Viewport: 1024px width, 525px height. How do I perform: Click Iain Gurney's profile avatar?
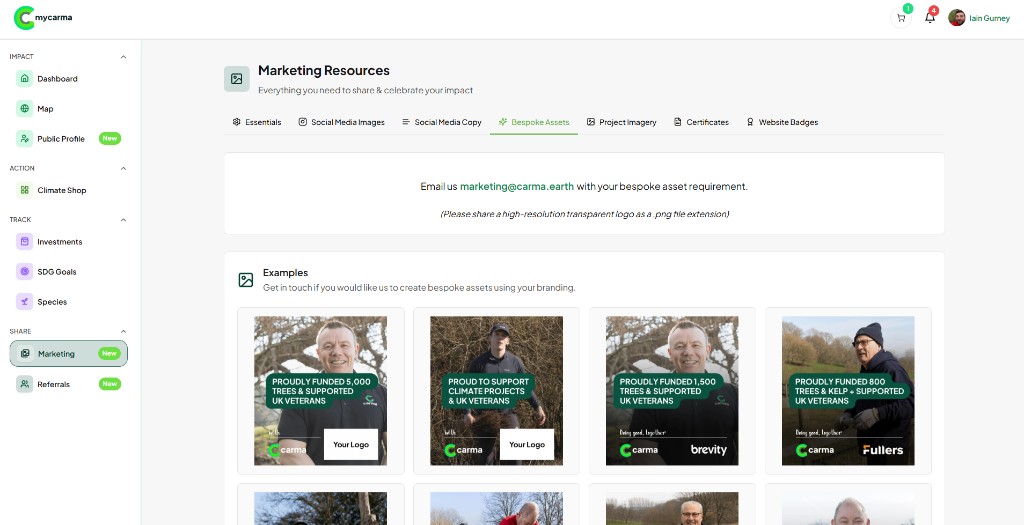click(x=957, y=18)
